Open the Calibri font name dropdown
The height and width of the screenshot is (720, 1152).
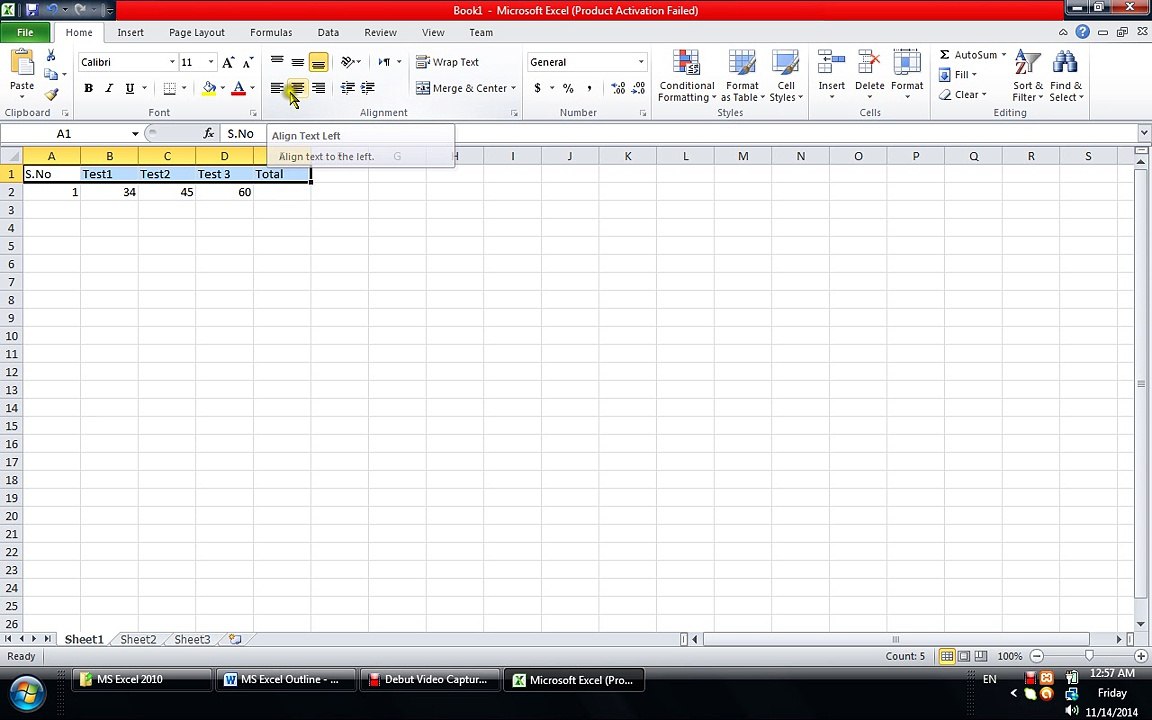tap(172, 62)
